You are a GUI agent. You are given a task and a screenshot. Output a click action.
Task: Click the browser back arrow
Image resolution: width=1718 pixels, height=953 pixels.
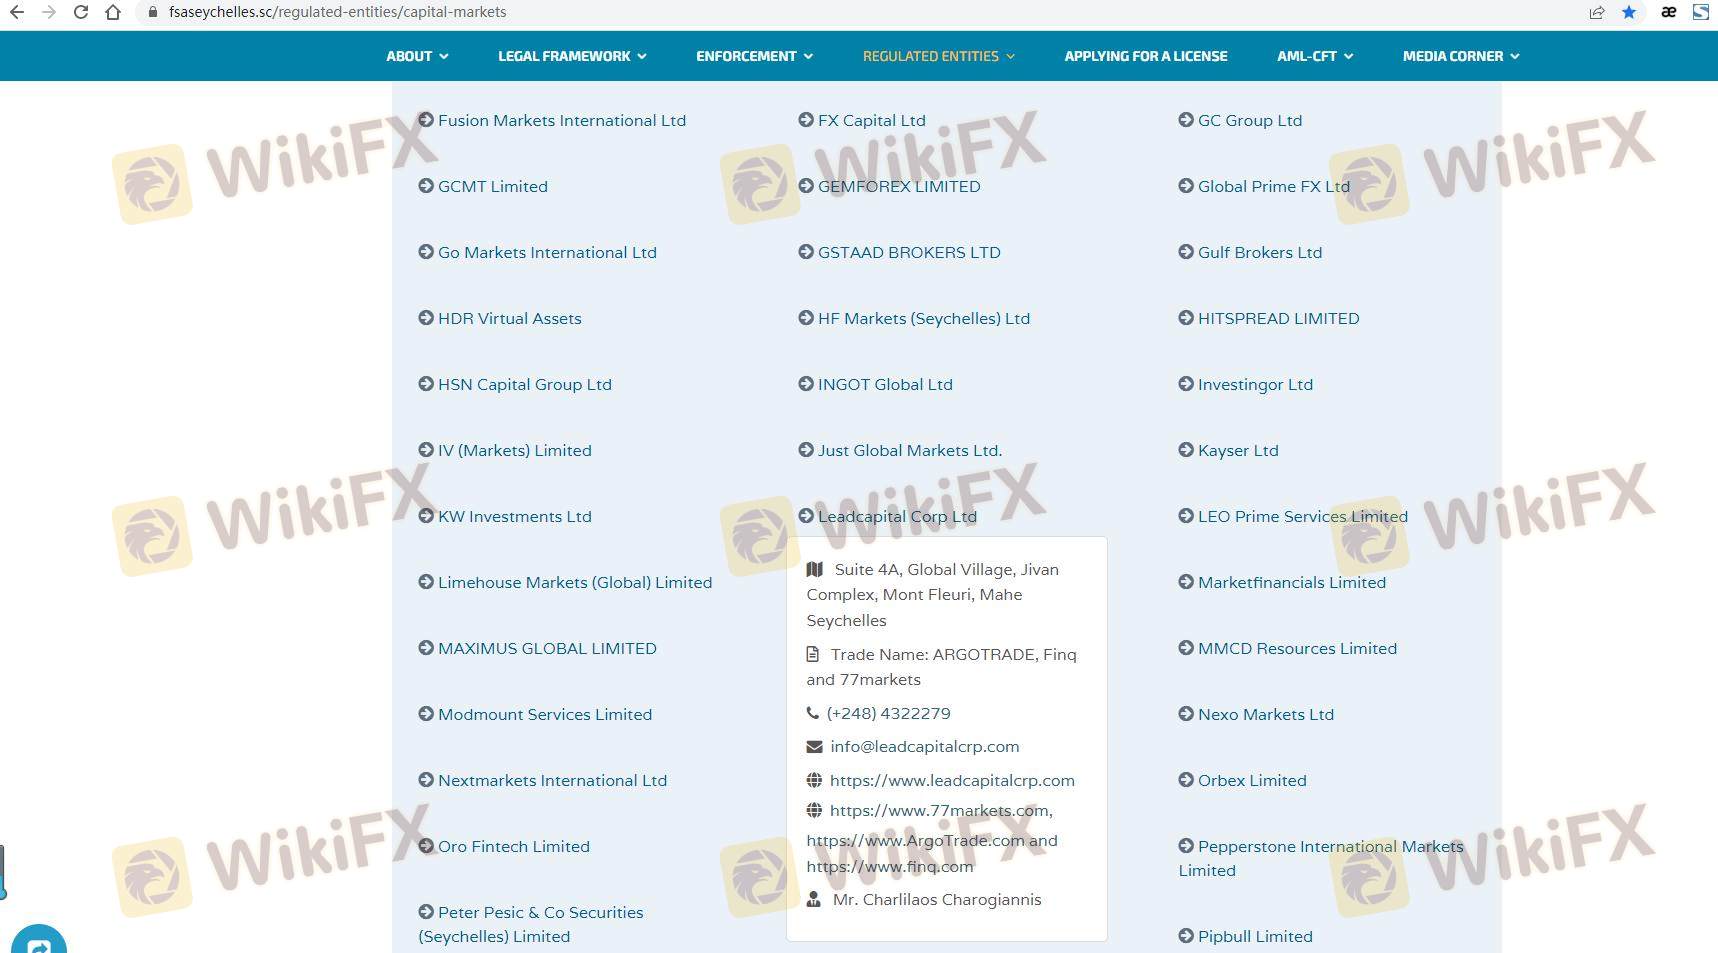pyautogui.click(x=17, y=12)
